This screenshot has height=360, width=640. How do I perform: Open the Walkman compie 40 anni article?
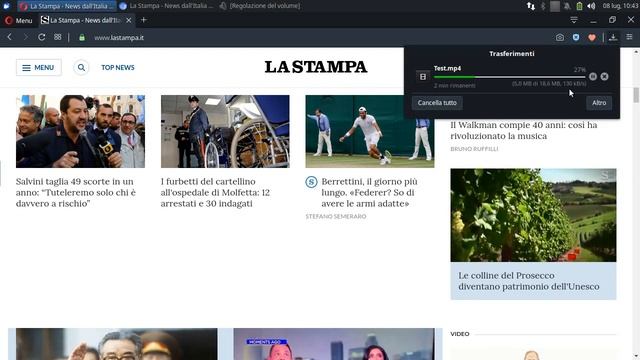click(x=524, y=130)
